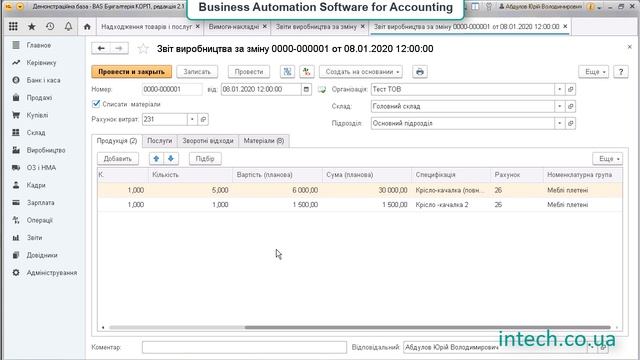Open Організація Тест ТОВ record link icon

pos(571,89)
